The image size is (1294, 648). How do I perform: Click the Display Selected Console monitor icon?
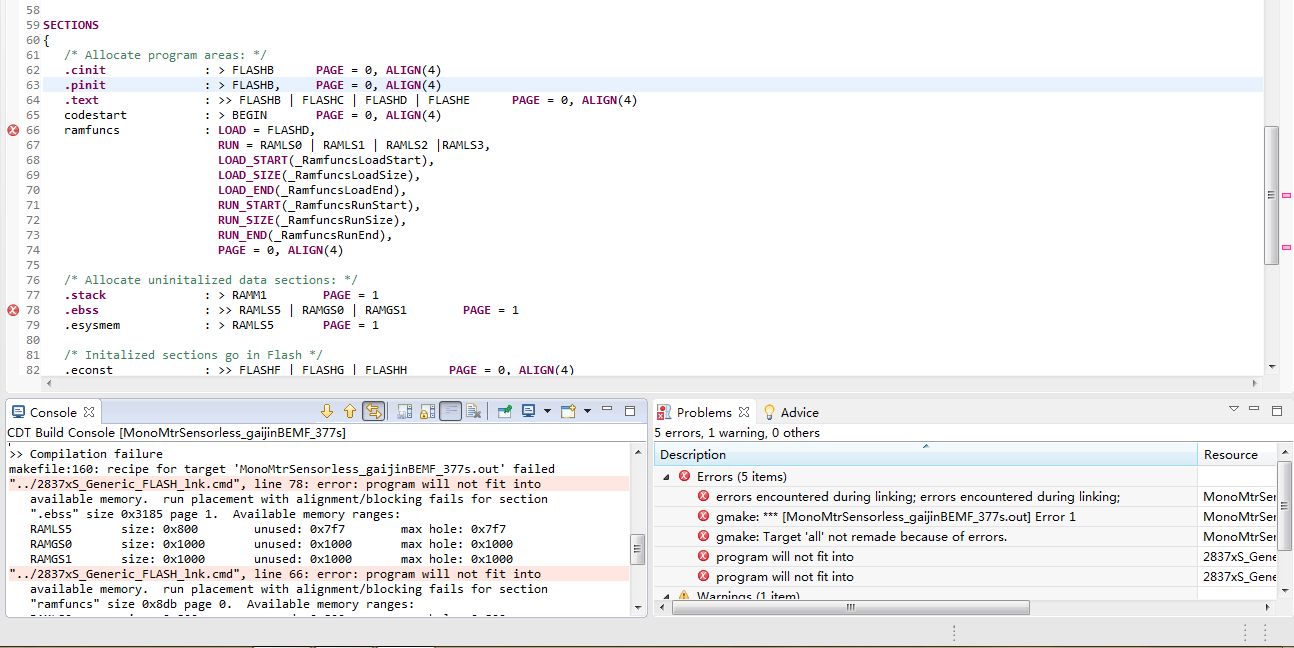[x=528, y=411]
